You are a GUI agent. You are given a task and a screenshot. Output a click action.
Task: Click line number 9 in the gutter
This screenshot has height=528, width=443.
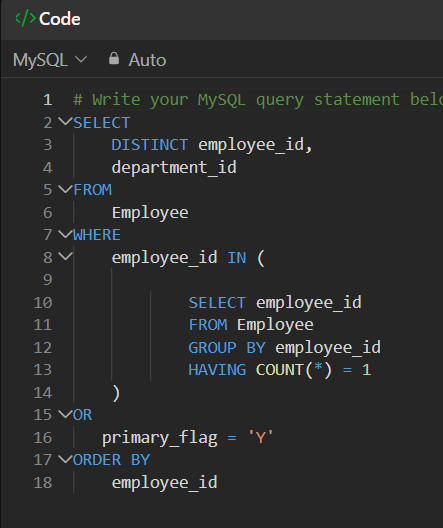(x=48, y=279)
